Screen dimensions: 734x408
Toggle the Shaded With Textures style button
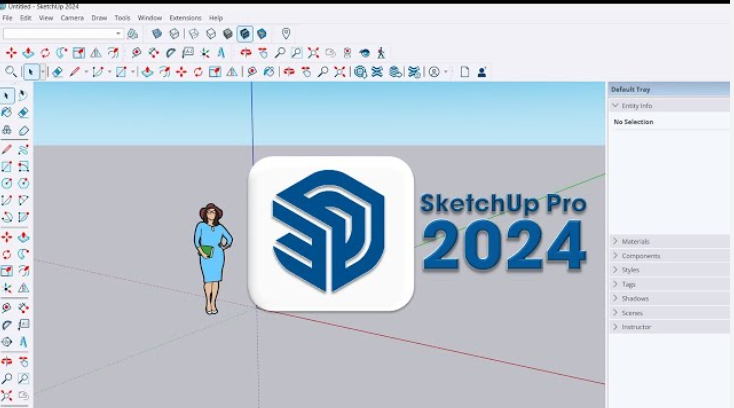tap(245, 34)
